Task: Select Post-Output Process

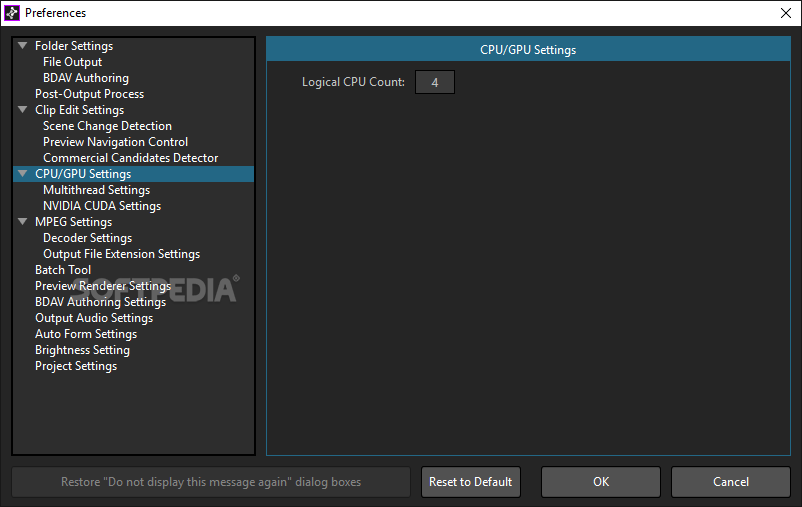Action: 90,94
